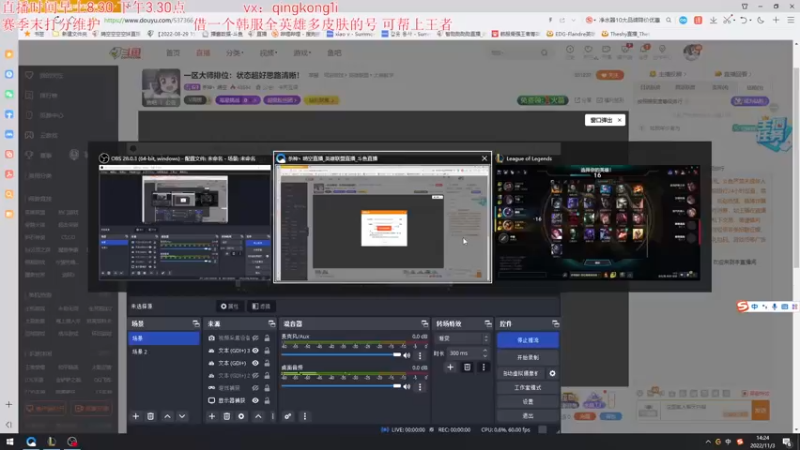
Task: Open the mixer panel three-dot menu
Action: 305,416
